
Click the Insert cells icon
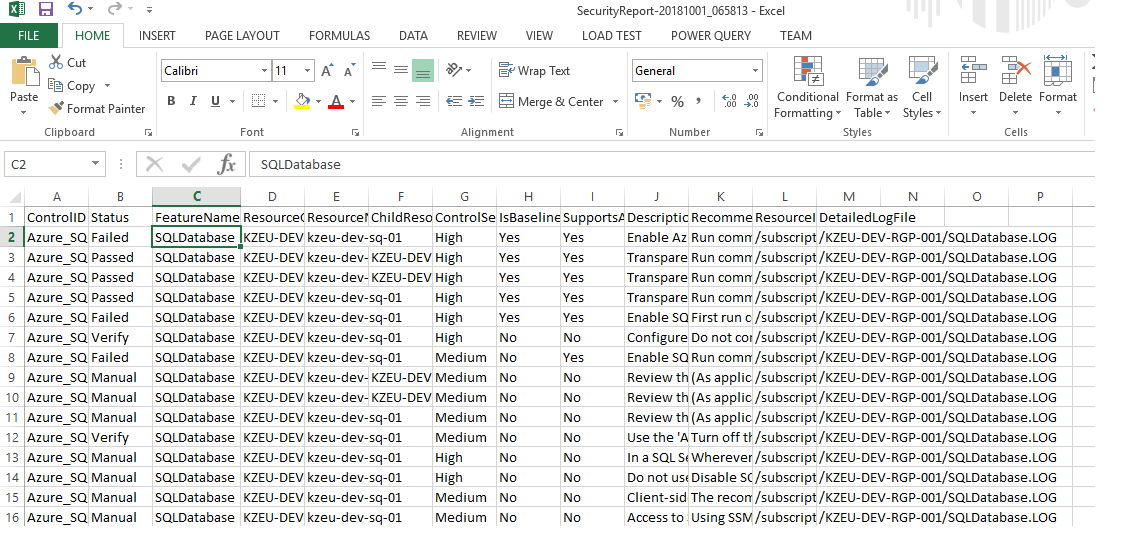point(973,70)
